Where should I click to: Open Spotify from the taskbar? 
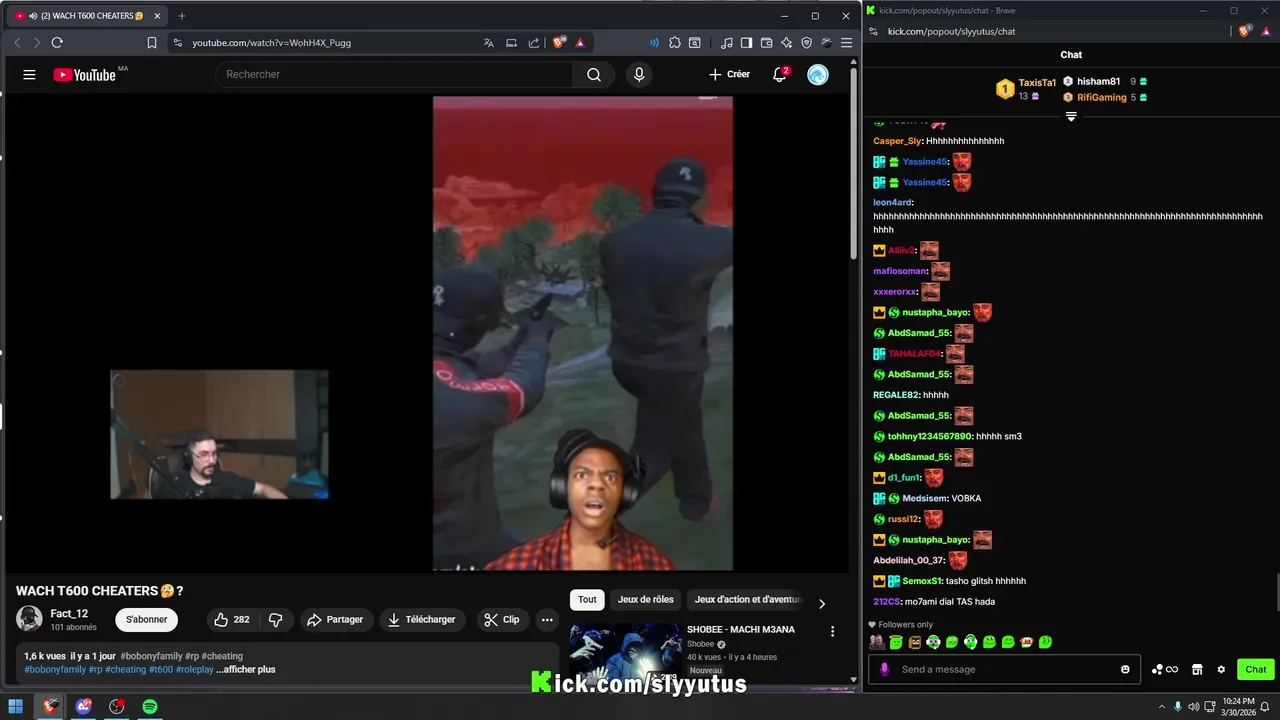pos(150,707)
